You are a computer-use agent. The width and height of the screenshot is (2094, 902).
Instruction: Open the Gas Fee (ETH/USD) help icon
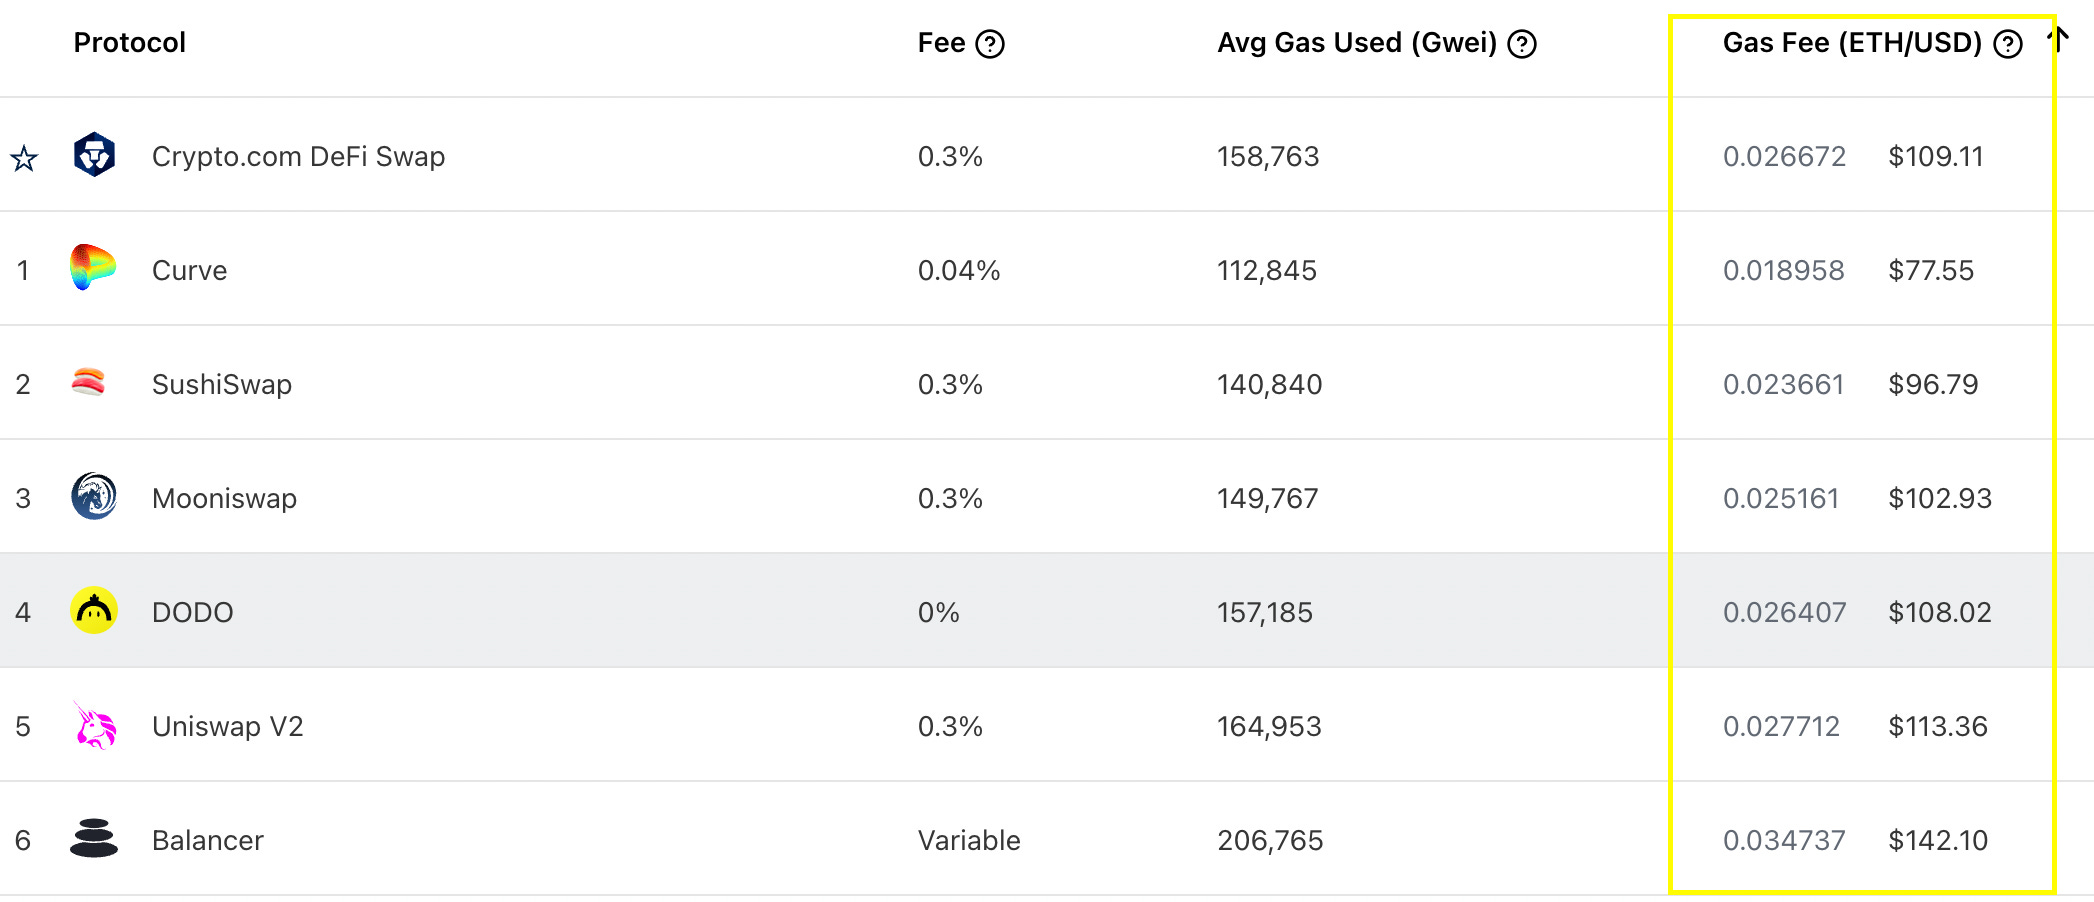2008,44
